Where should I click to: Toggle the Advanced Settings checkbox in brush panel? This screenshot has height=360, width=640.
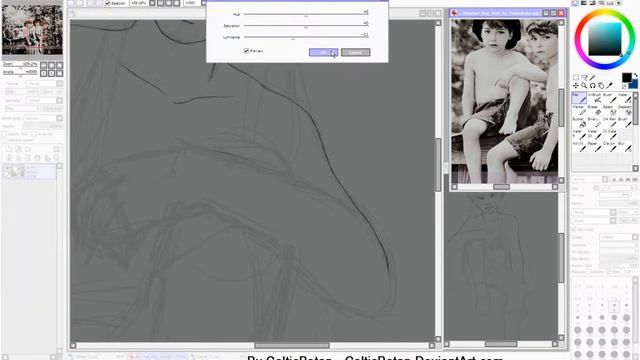(x=574, y=229)
